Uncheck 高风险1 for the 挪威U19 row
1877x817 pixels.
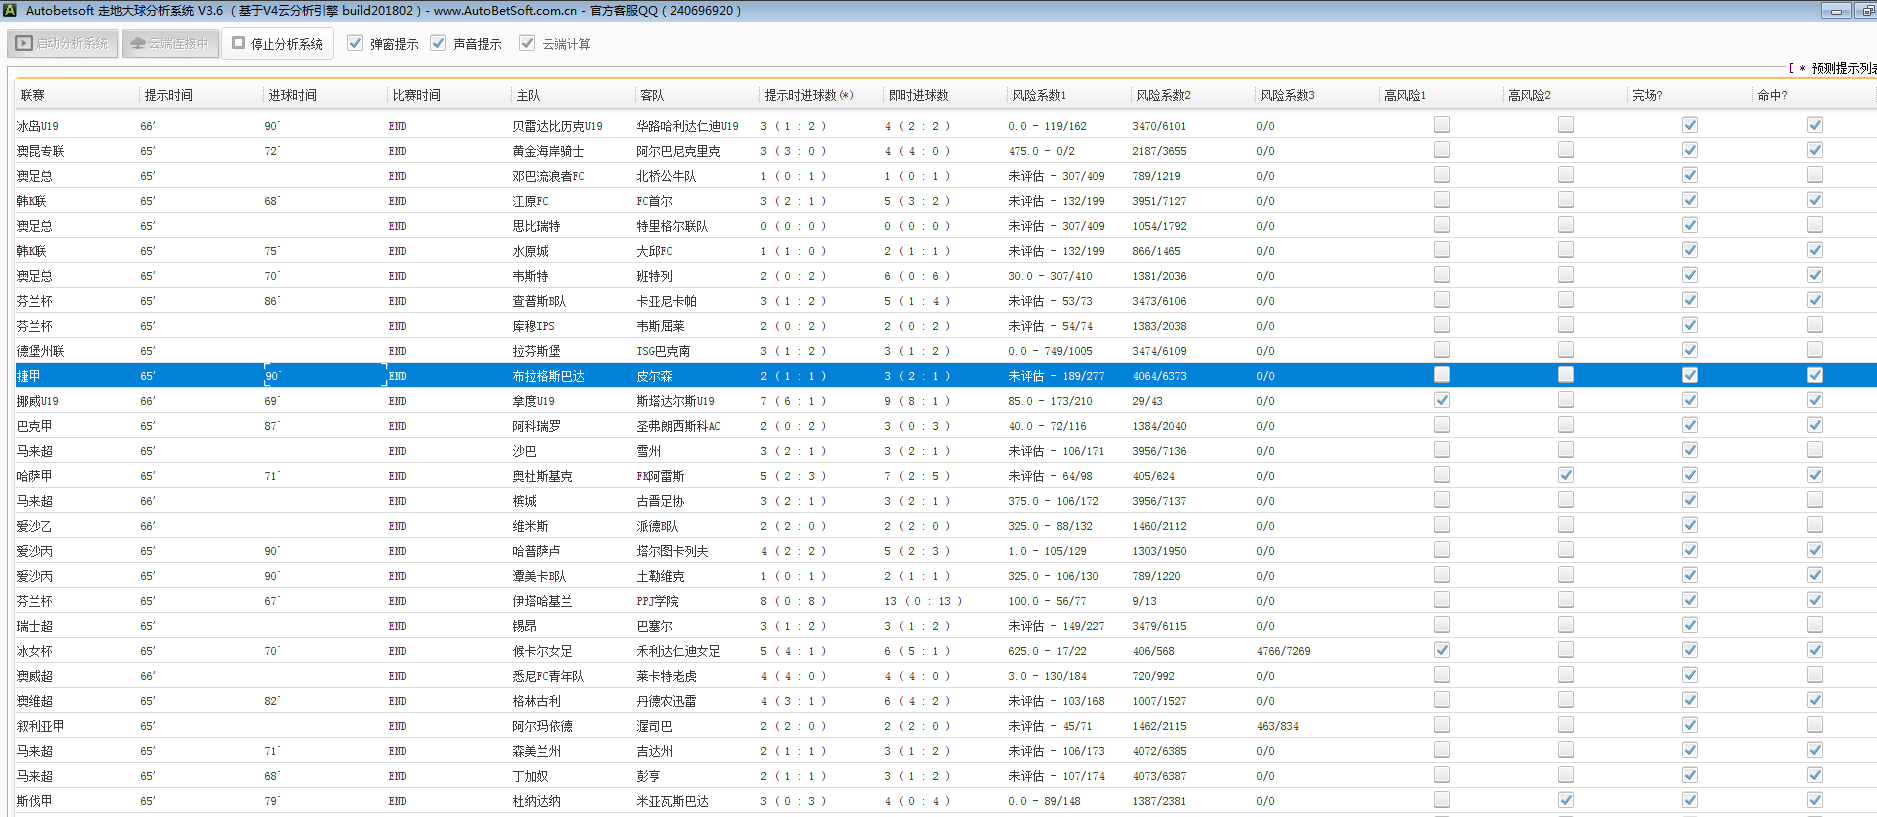1441,400
